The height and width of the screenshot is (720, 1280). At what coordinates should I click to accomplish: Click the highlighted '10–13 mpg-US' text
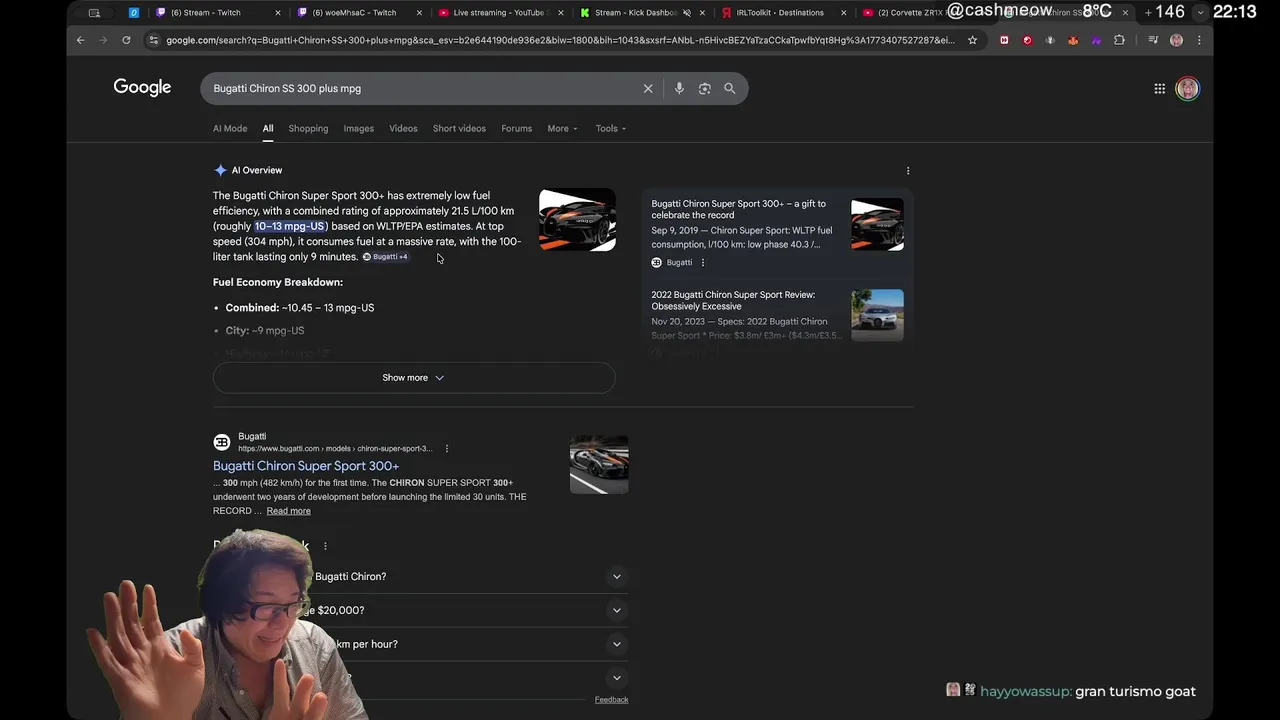click(x=291, y=226)
